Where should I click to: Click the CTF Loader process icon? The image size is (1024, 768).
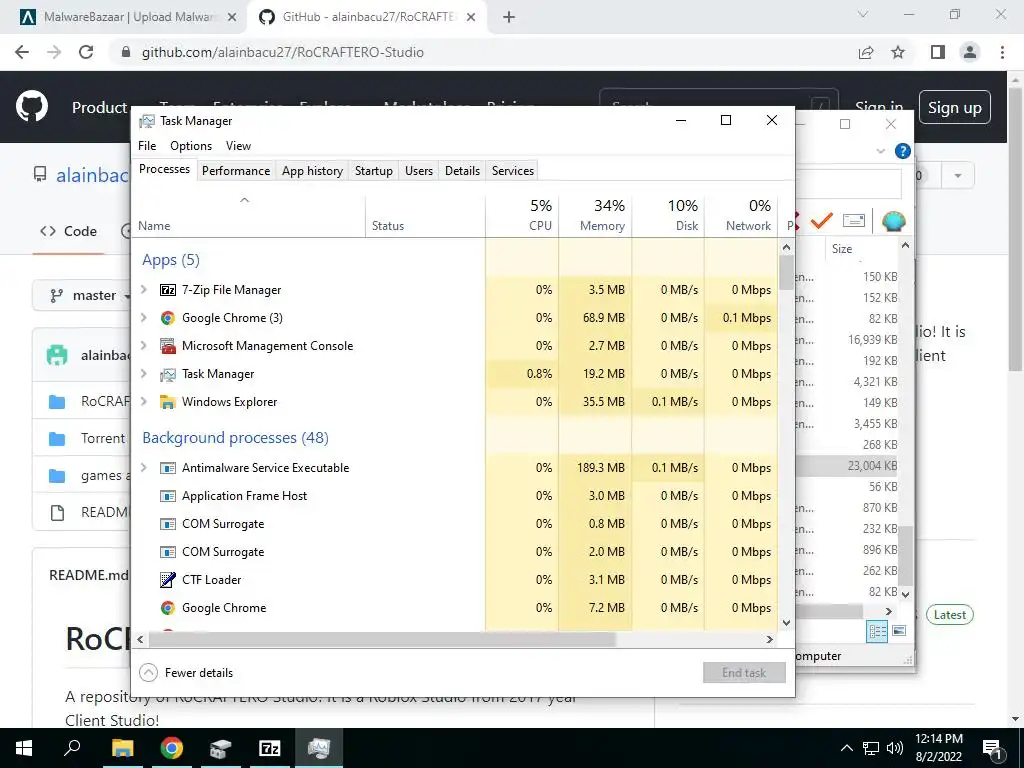(168, 580)
